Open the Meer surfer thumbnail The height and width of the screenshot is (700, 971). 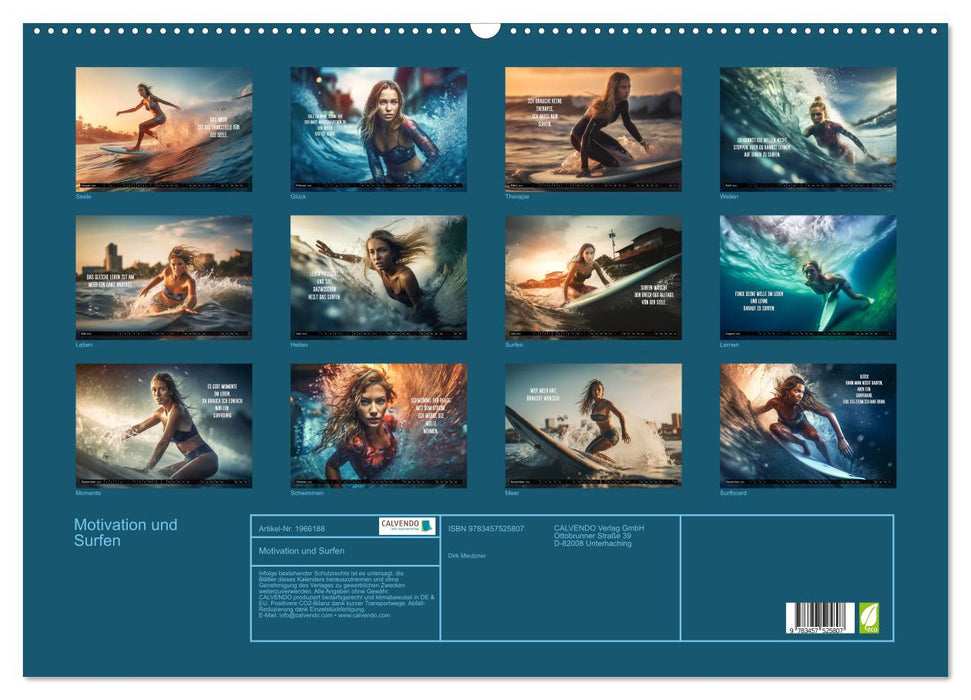[593, 426]
